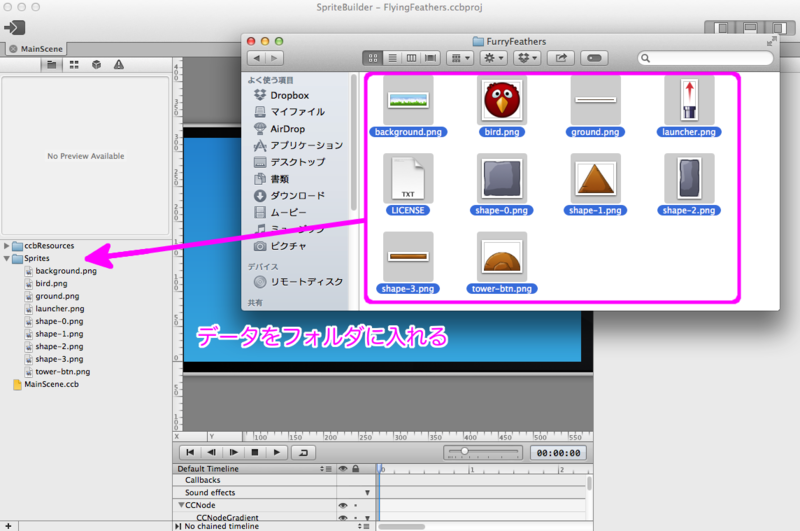Collapse the CCNode timeline row
The image size is (800, 531).
click(181, 505)
